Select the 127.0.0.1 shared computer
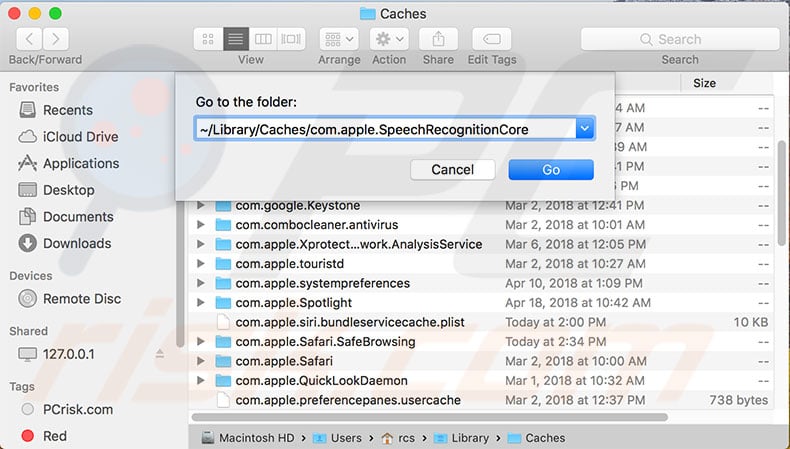790x449 pixels. pyautogui.click(x=68, y=354)
